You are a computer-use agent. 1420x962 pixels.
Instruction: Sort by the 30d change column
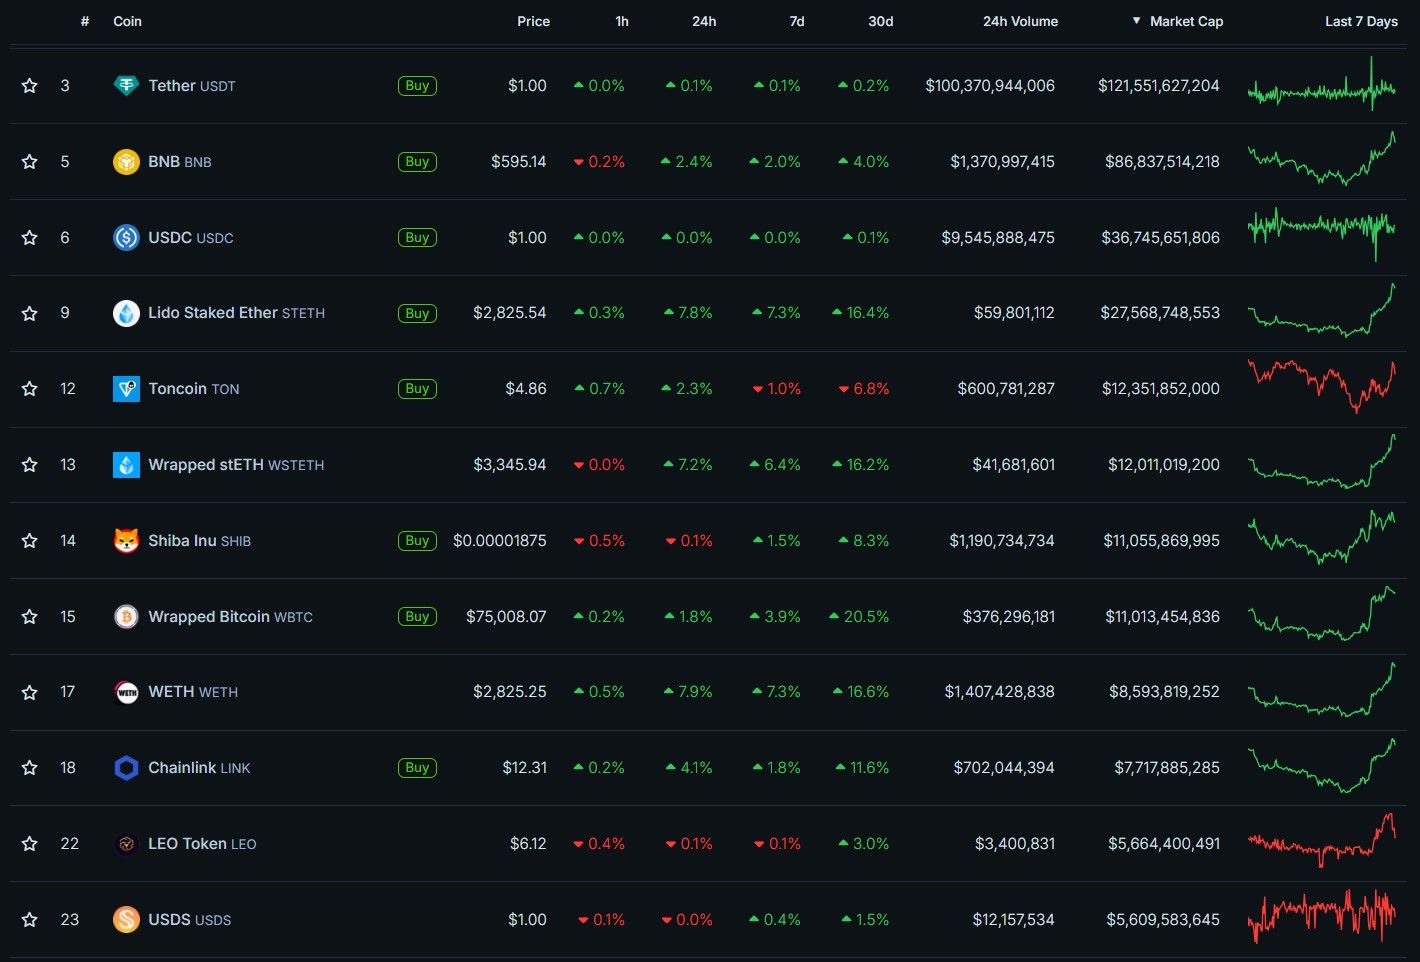[x=880, y=21]
